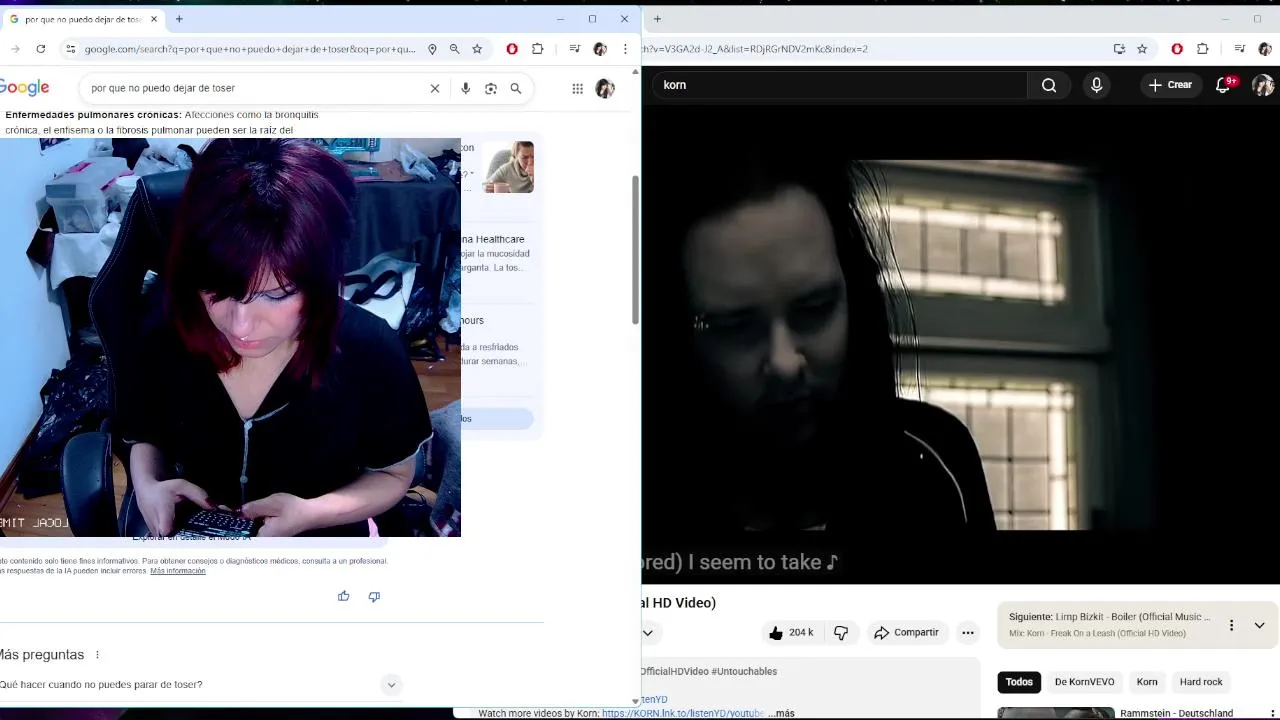Screen dimensions: 1280x720
Task: Open the Rammstein - Deutschland video thumbnail
Action: tap(1056, 713)
